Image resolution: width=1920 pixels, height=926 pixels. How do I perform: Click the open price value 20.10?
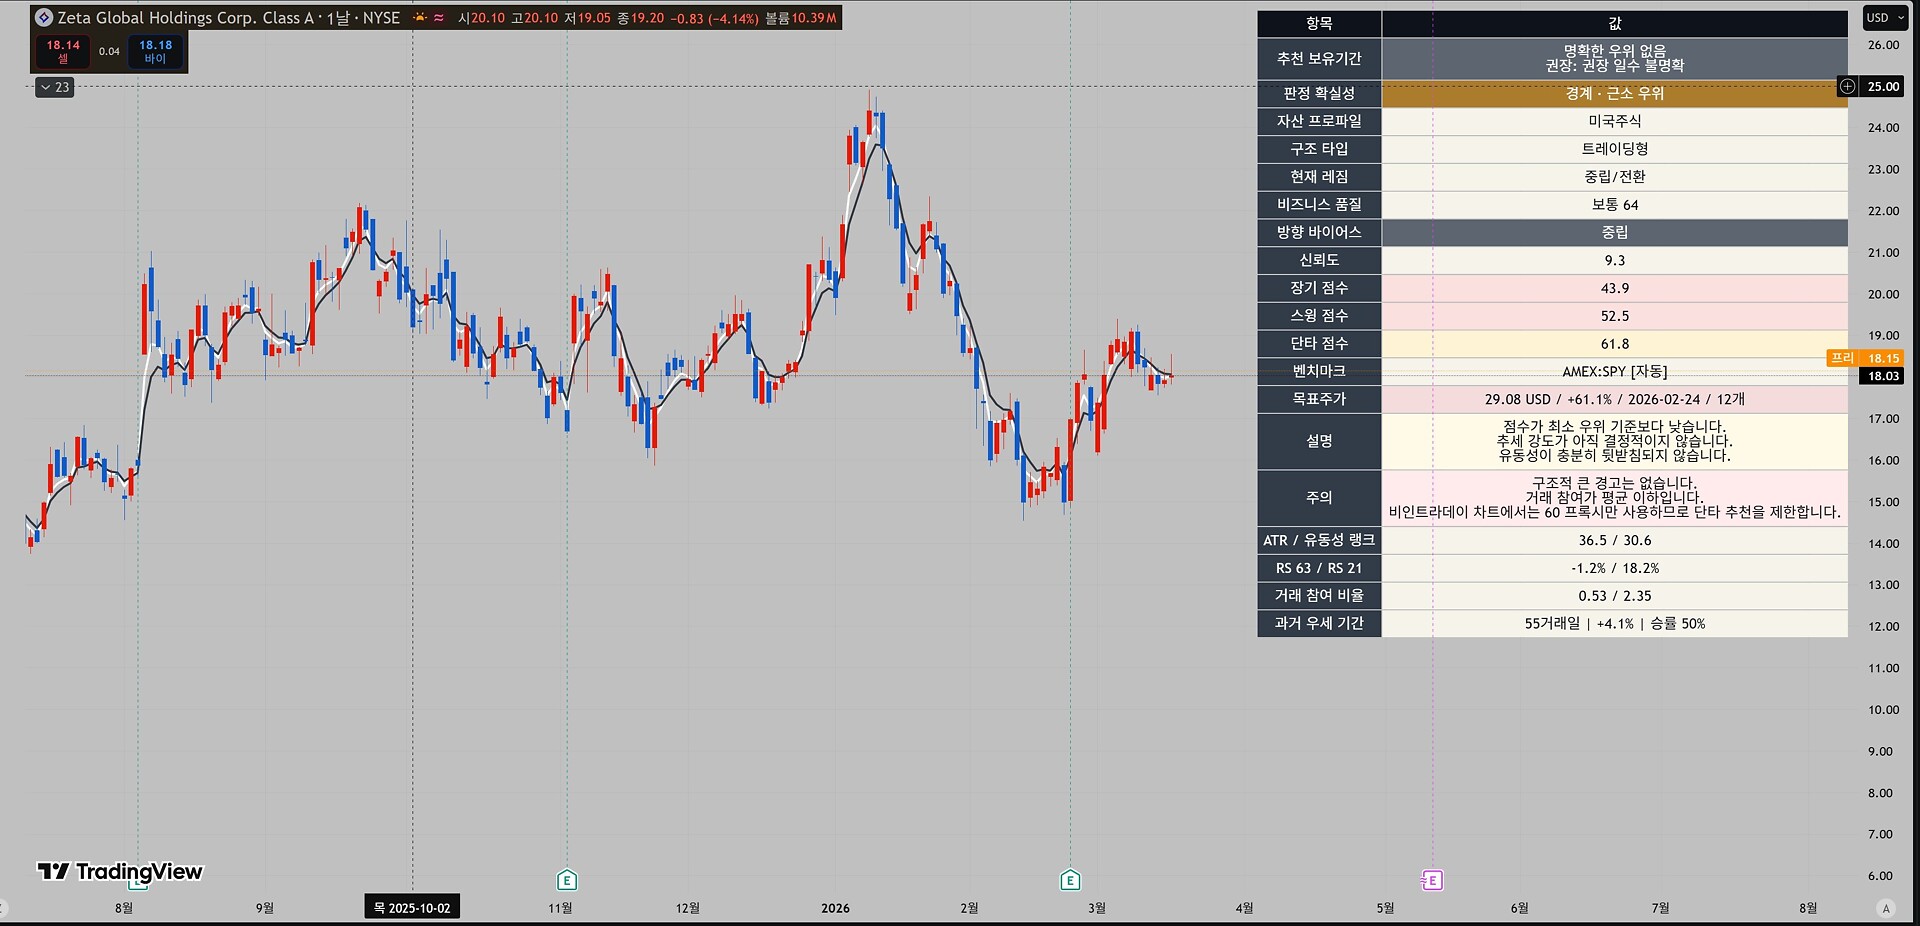pyautogui.click(x=488, y=18)
